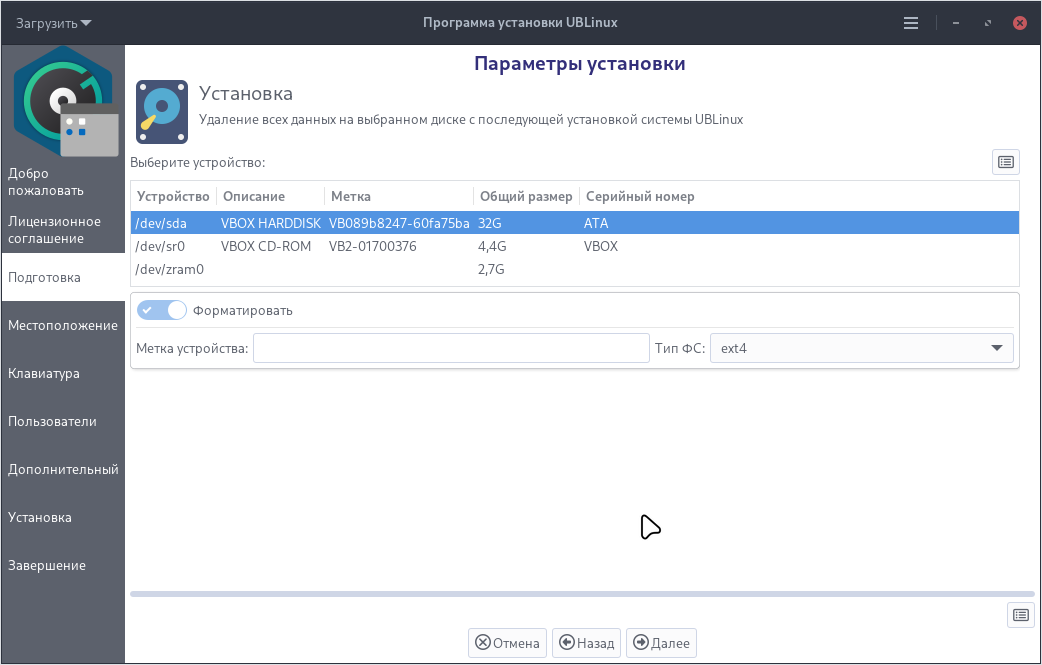Sort by the Общий размер column header
1042x665 pixels.
(525, 196)
